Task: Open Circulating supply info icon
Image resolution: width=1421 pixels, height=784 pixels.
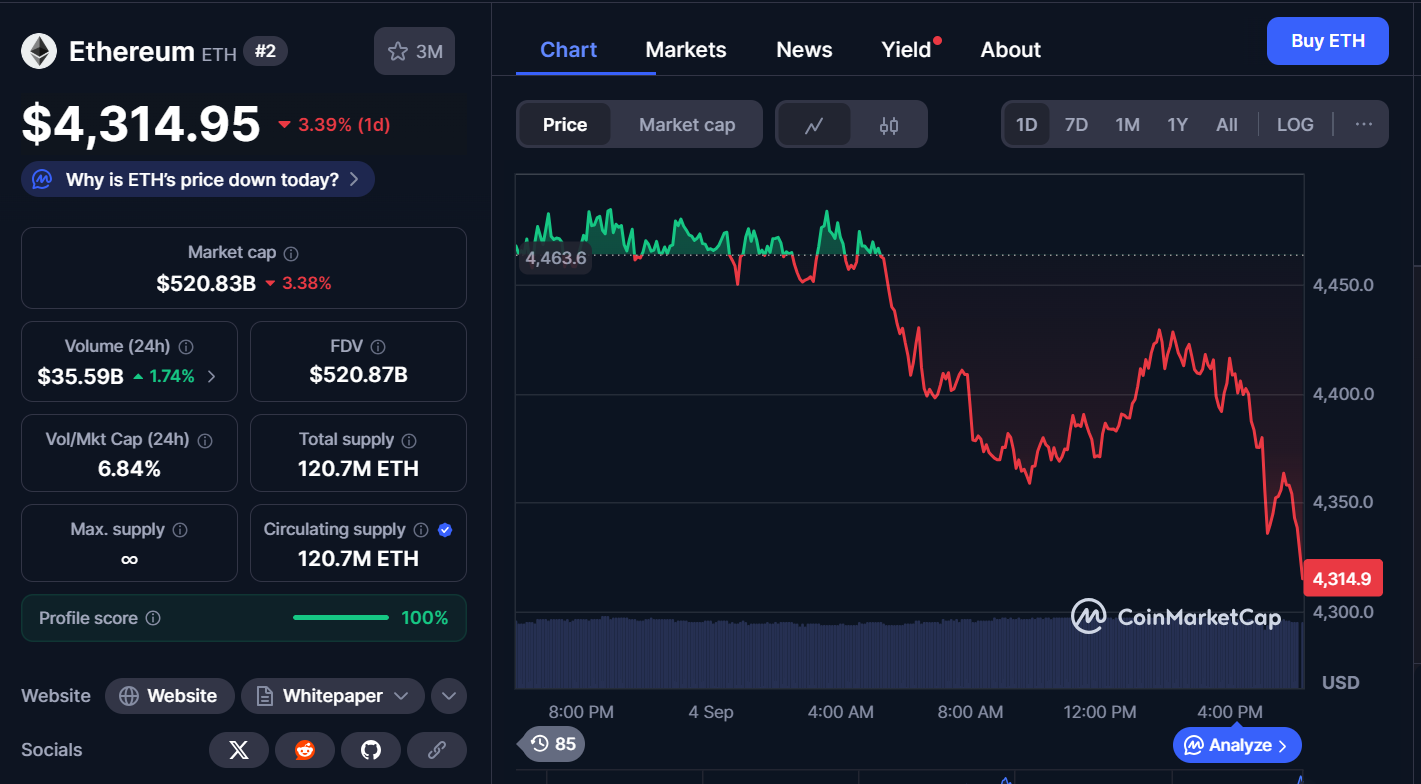Action: tap(421, 530)
